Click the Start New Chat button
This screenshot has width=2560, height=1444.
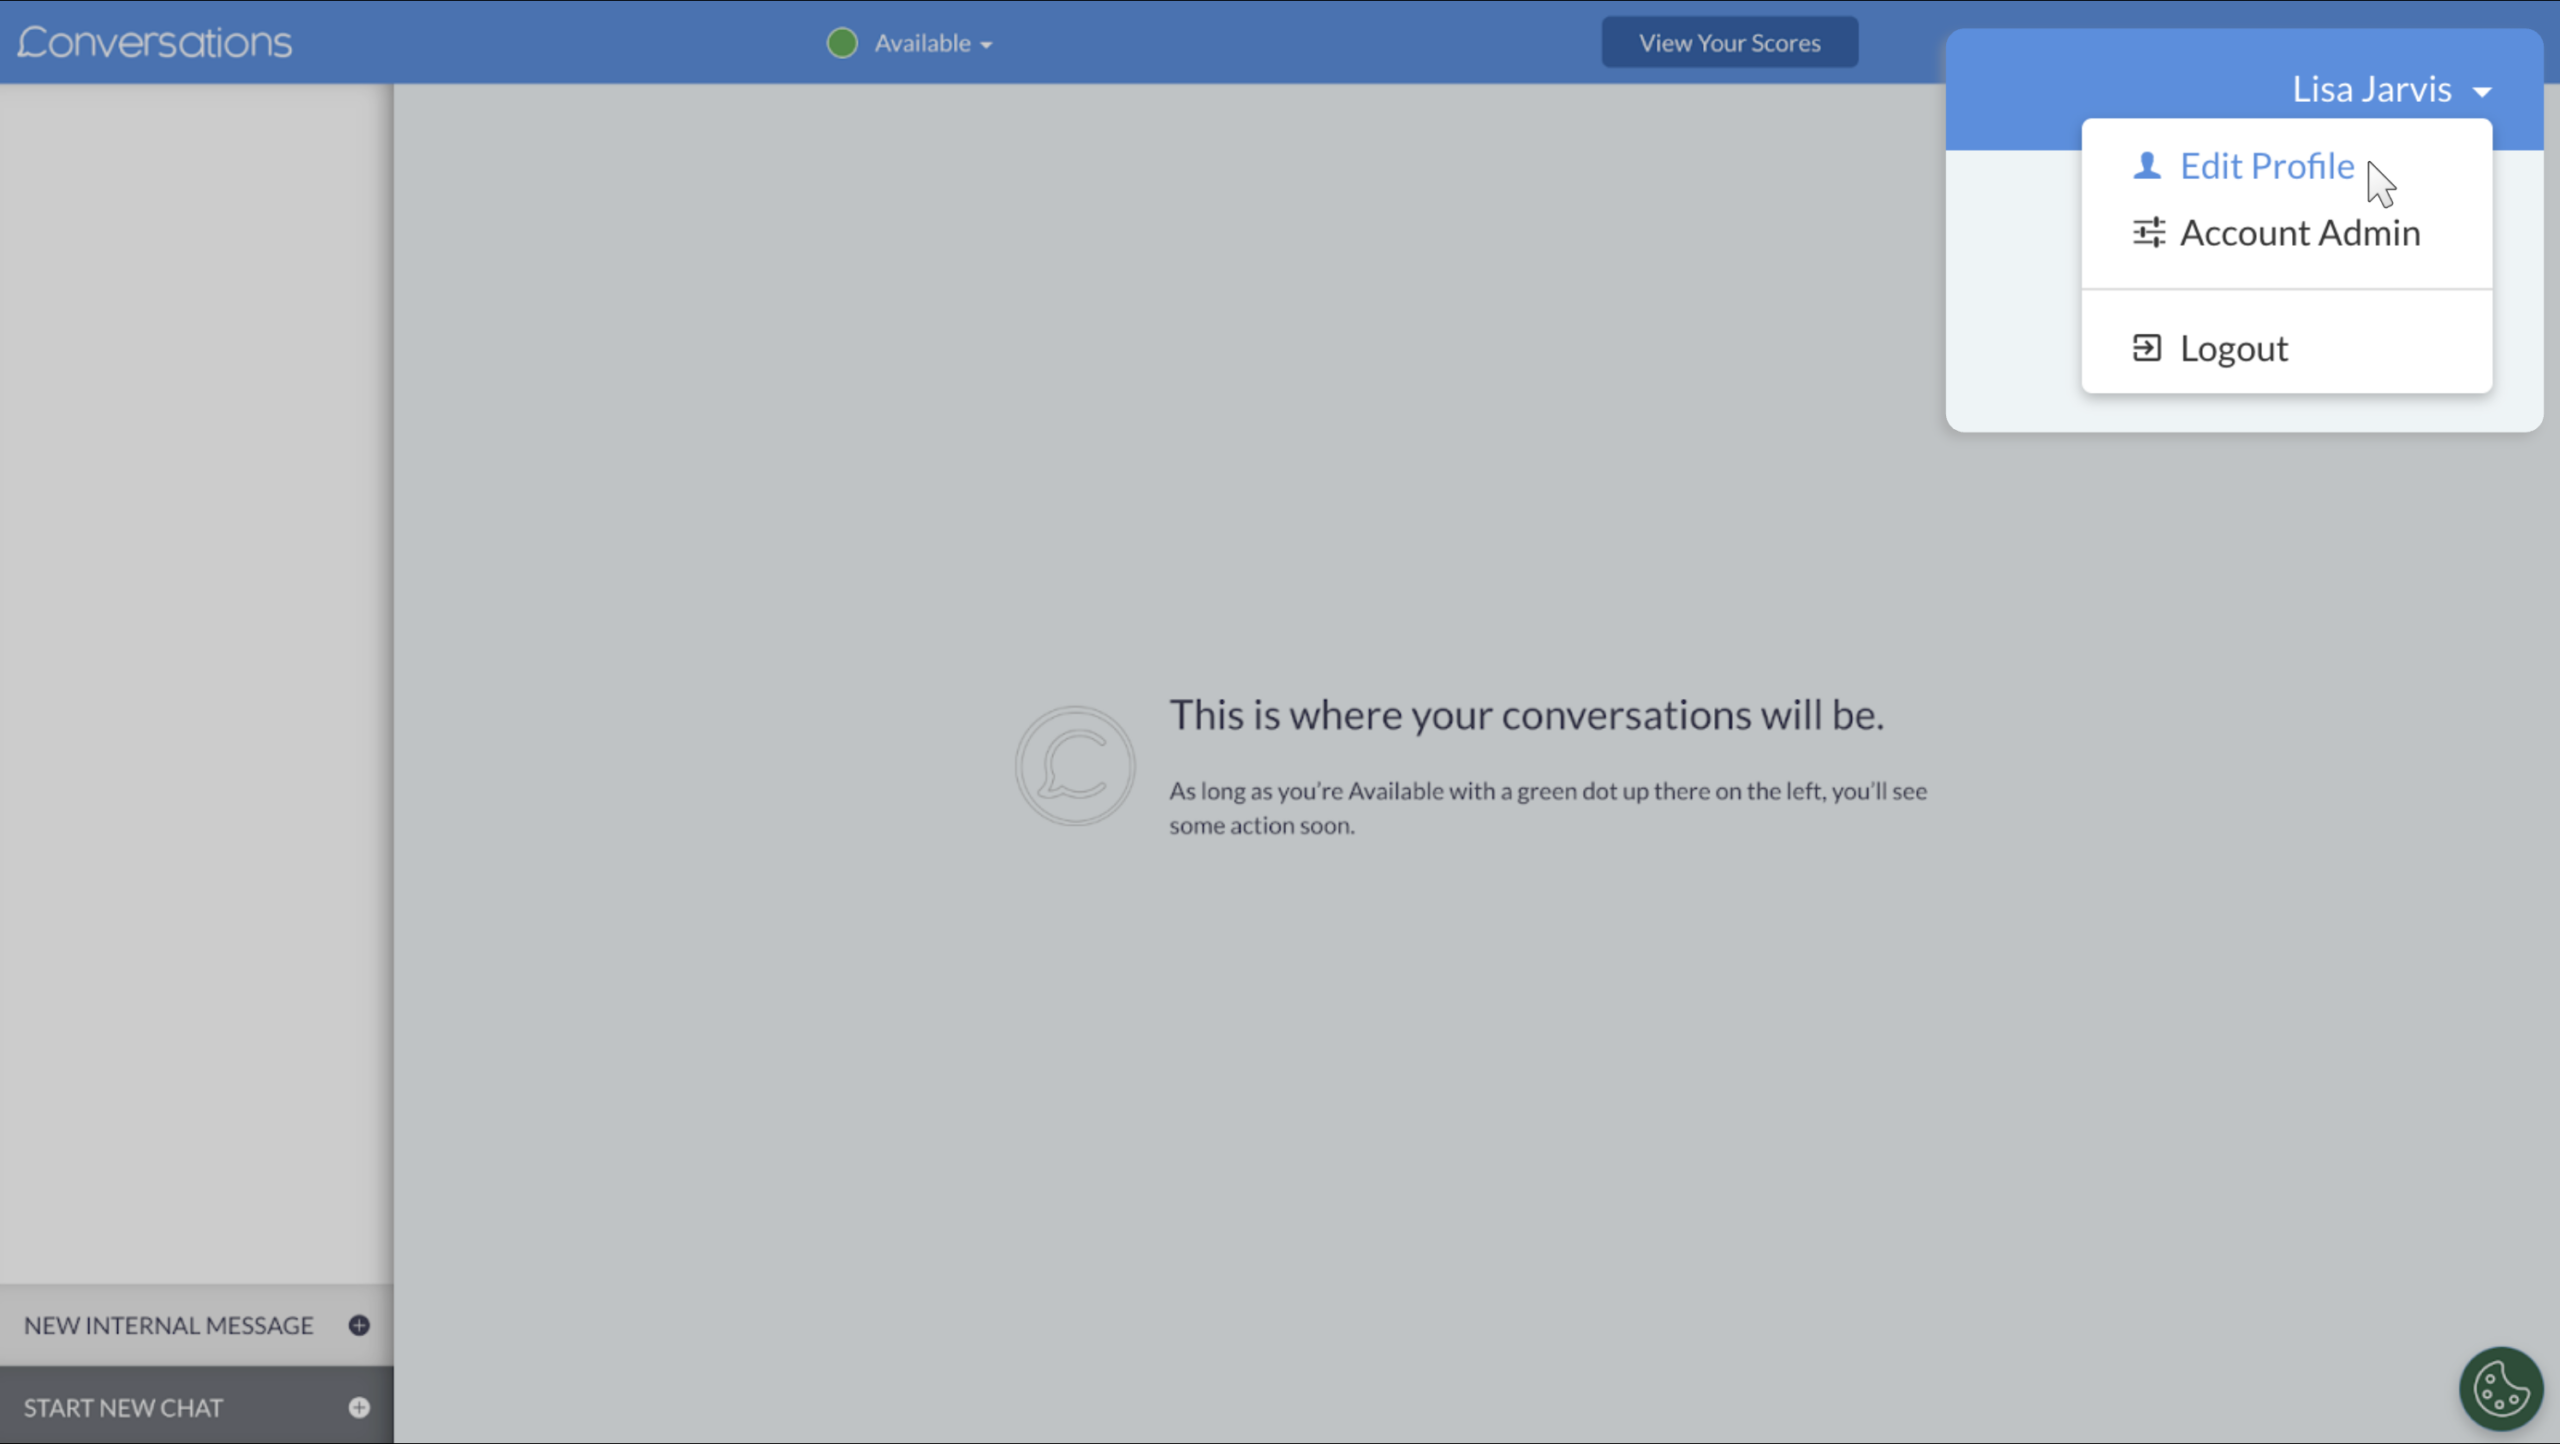197,1407
